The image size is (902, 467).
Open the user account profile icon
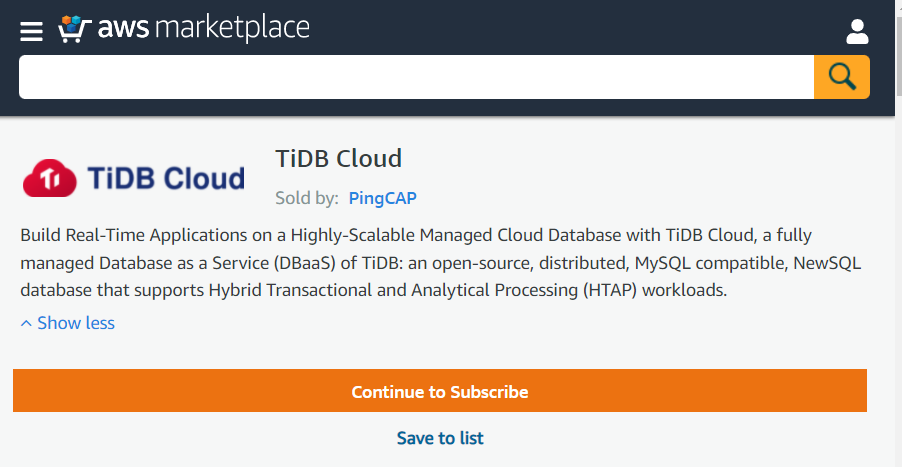coord(857,30)
